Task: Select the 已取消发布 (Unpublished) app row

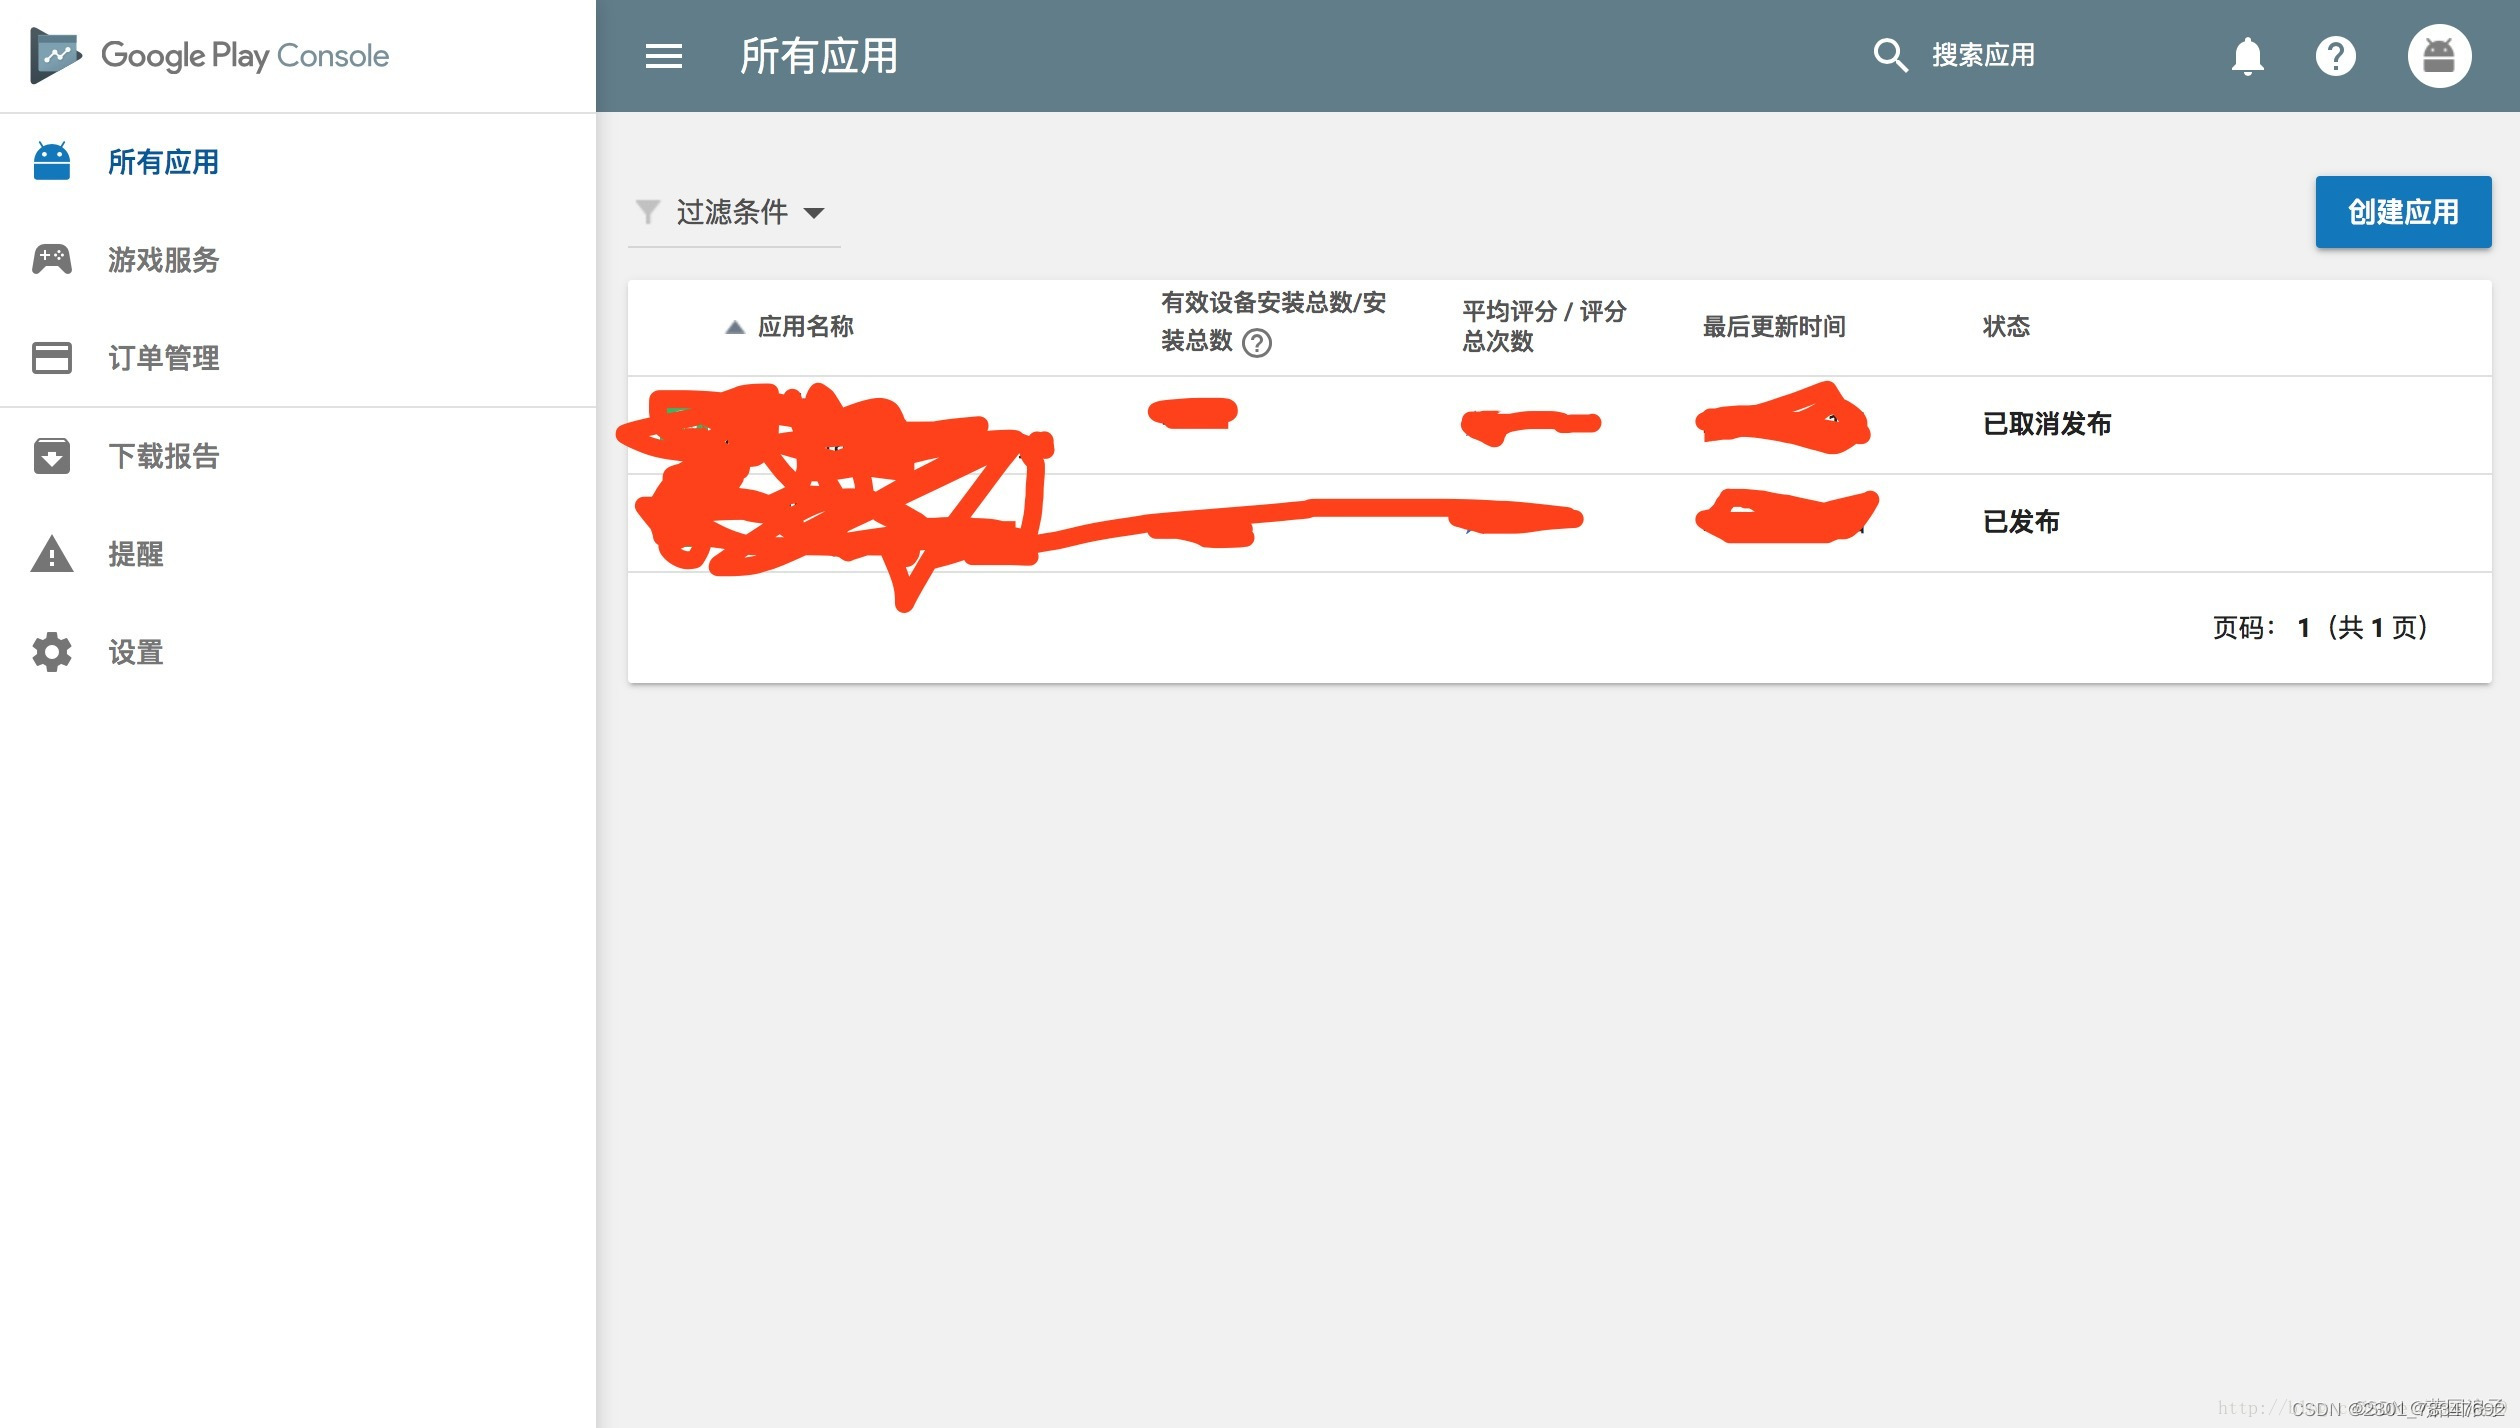Action: [1558, 422]
